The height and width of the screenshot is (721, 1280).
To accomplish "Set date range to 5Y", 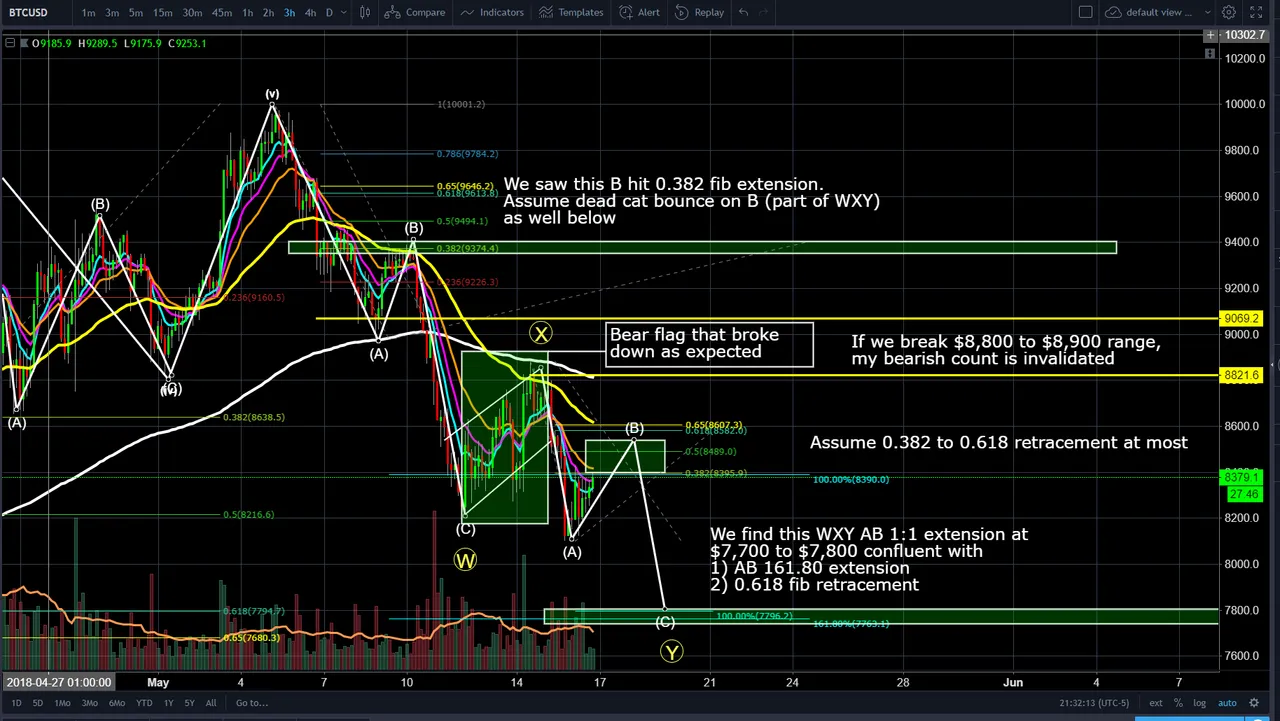I will [189, 703].
